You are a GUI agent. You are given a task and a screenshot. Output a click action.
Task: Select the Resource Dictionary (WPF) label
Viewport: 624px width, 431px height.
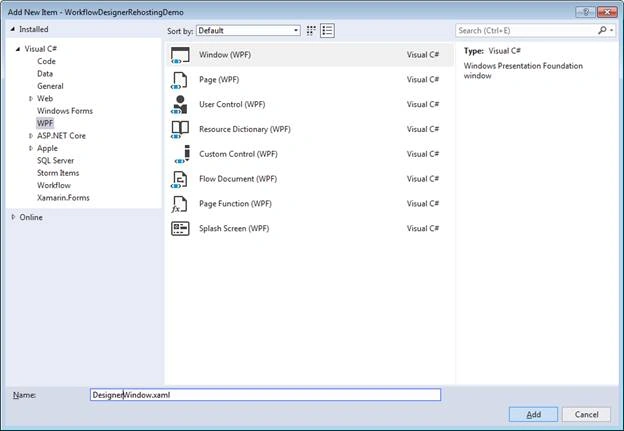(245, 129)
